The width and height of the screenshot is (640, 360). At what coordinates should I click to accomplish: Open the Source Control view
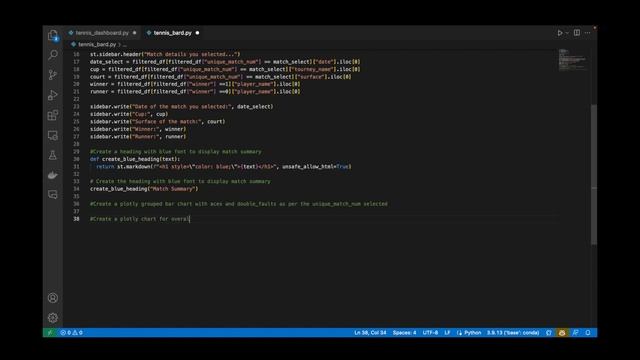pos(53,75)
